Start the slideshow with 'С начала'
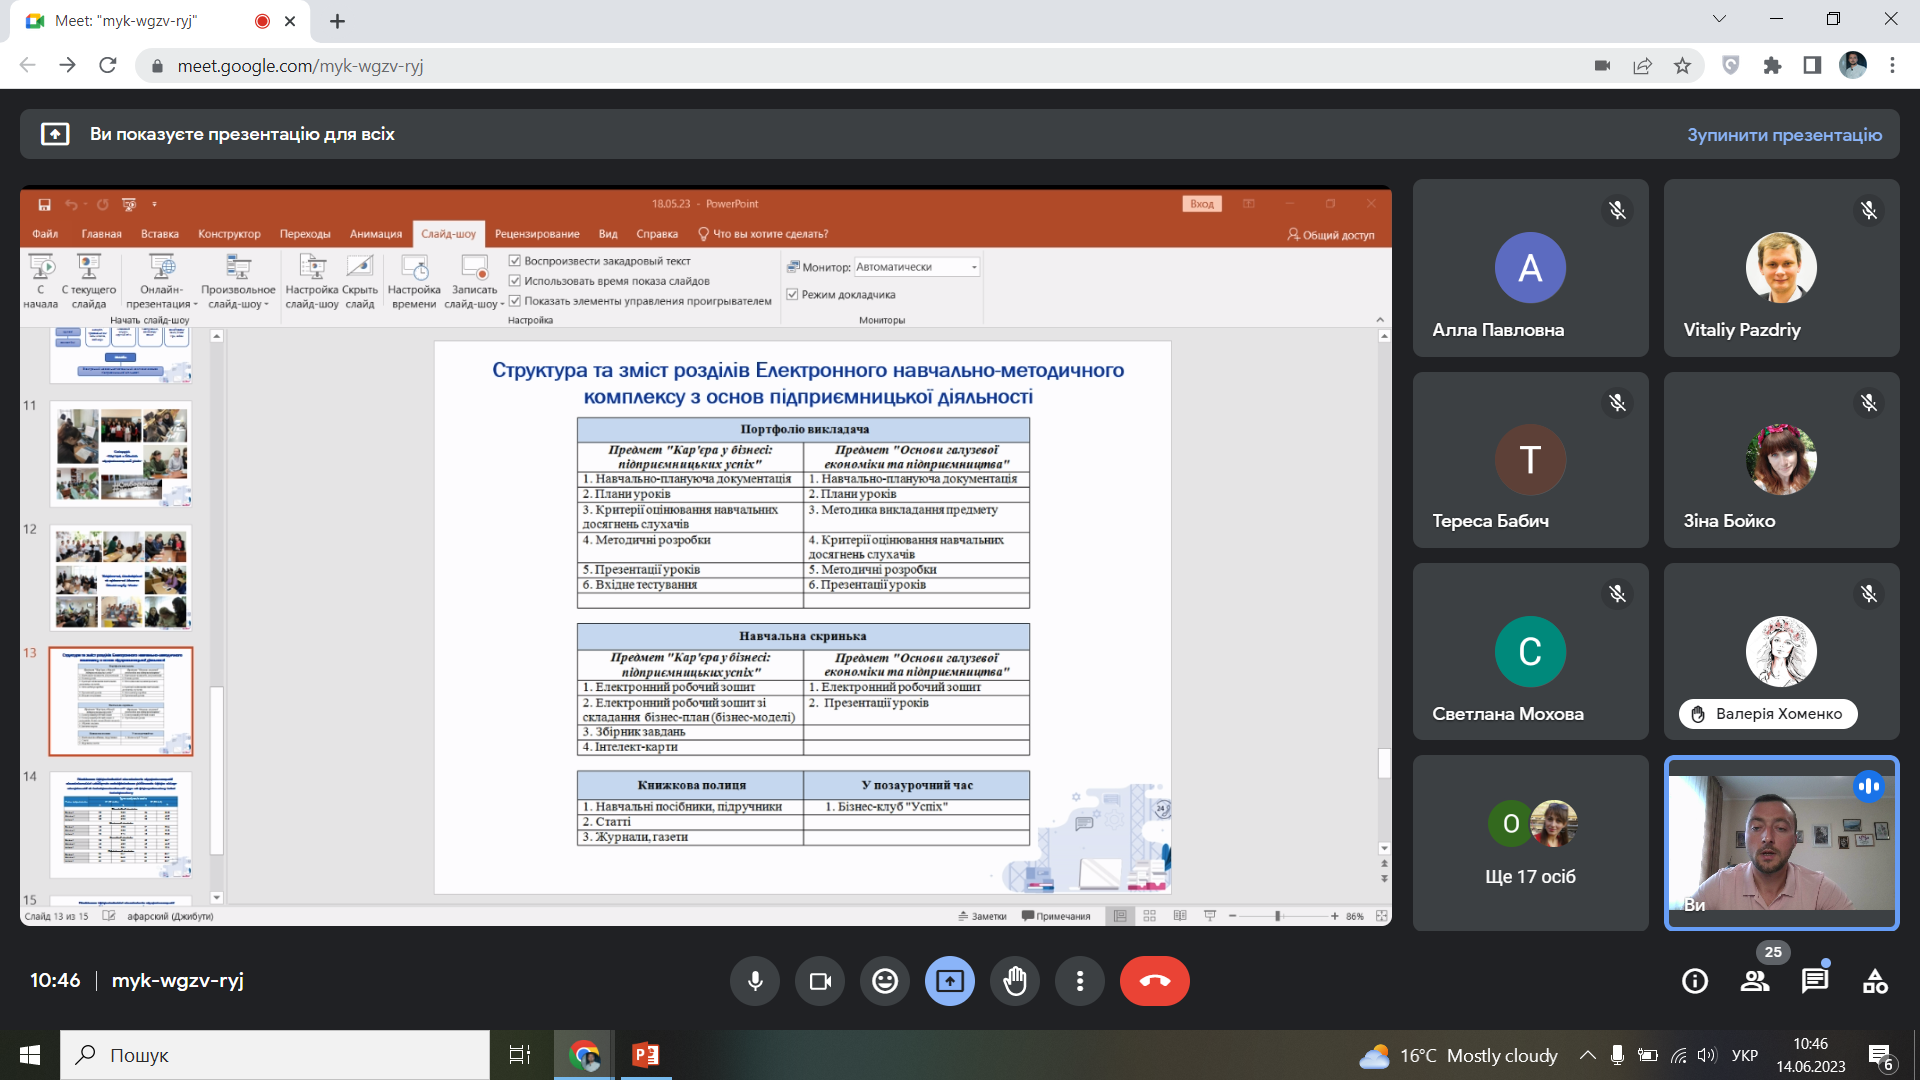This screenshot has height=1080, width=1920. 41,281
